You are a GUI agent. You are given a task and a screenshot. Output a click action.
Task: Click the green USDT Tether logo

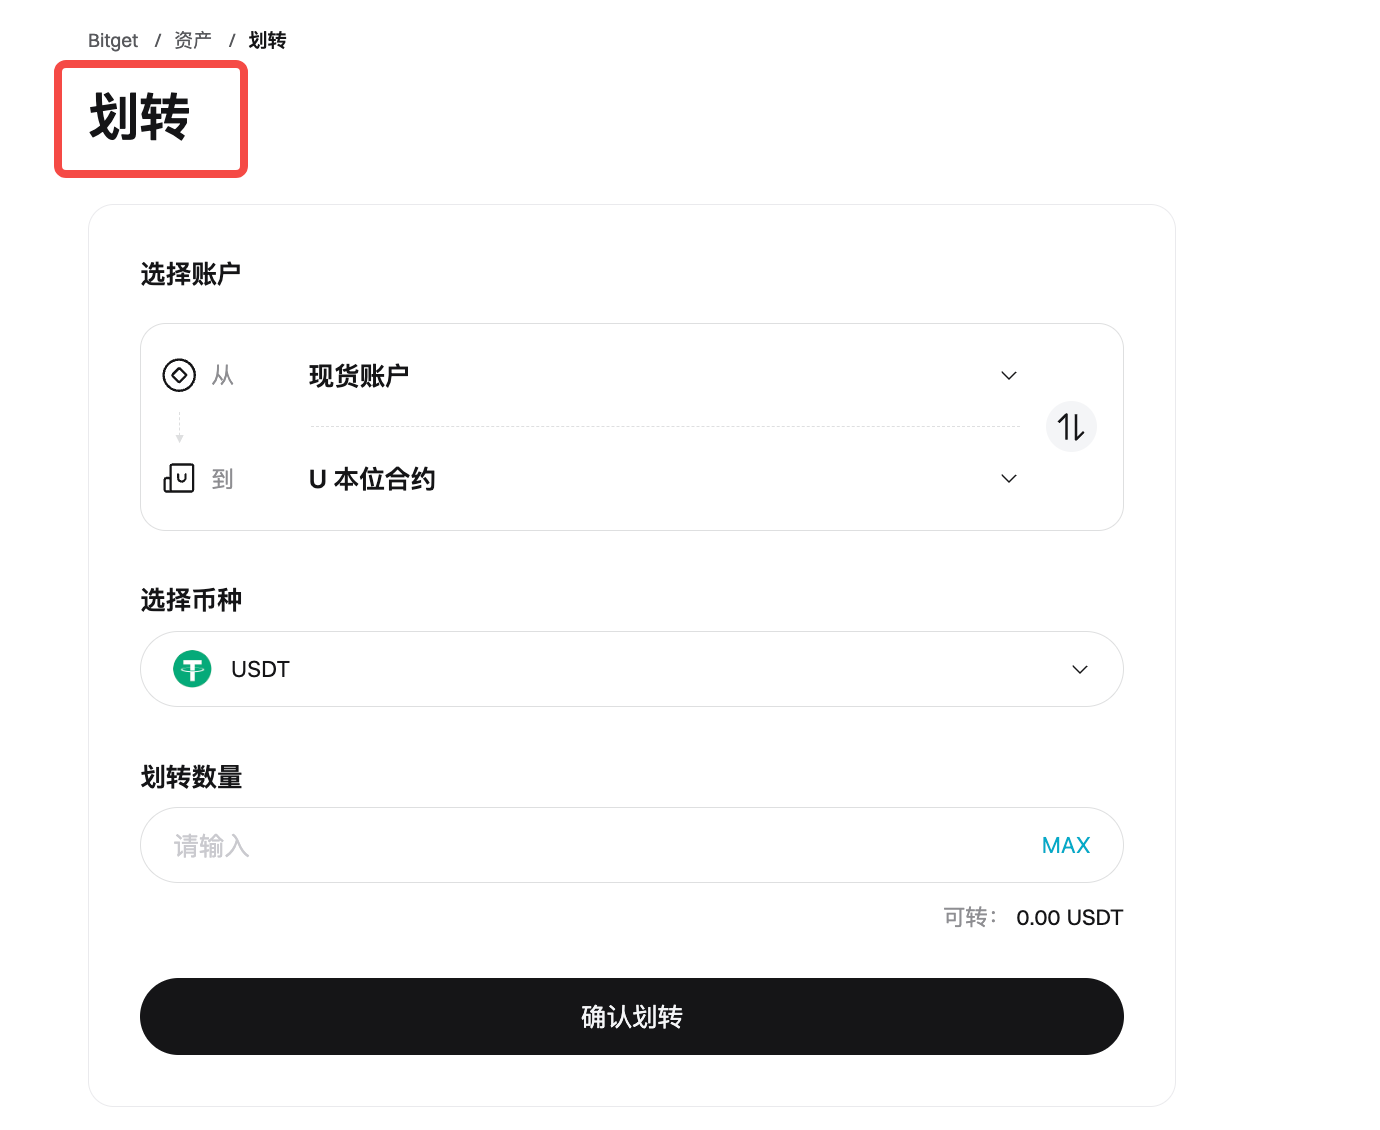(192, 669)
